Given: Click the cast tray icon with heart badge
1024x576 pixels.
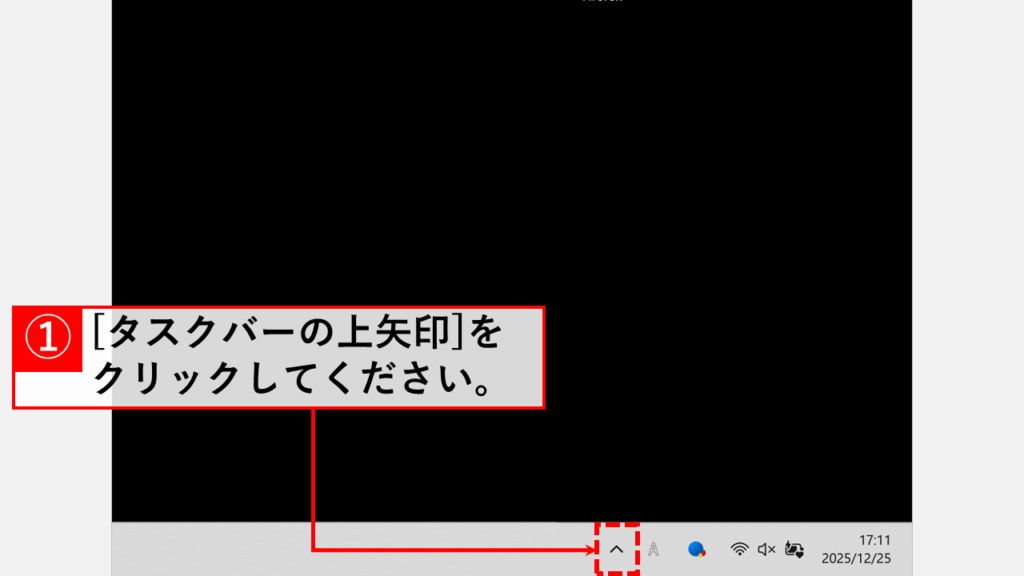Looking at the screenshot, I should (x=792, y=549).
